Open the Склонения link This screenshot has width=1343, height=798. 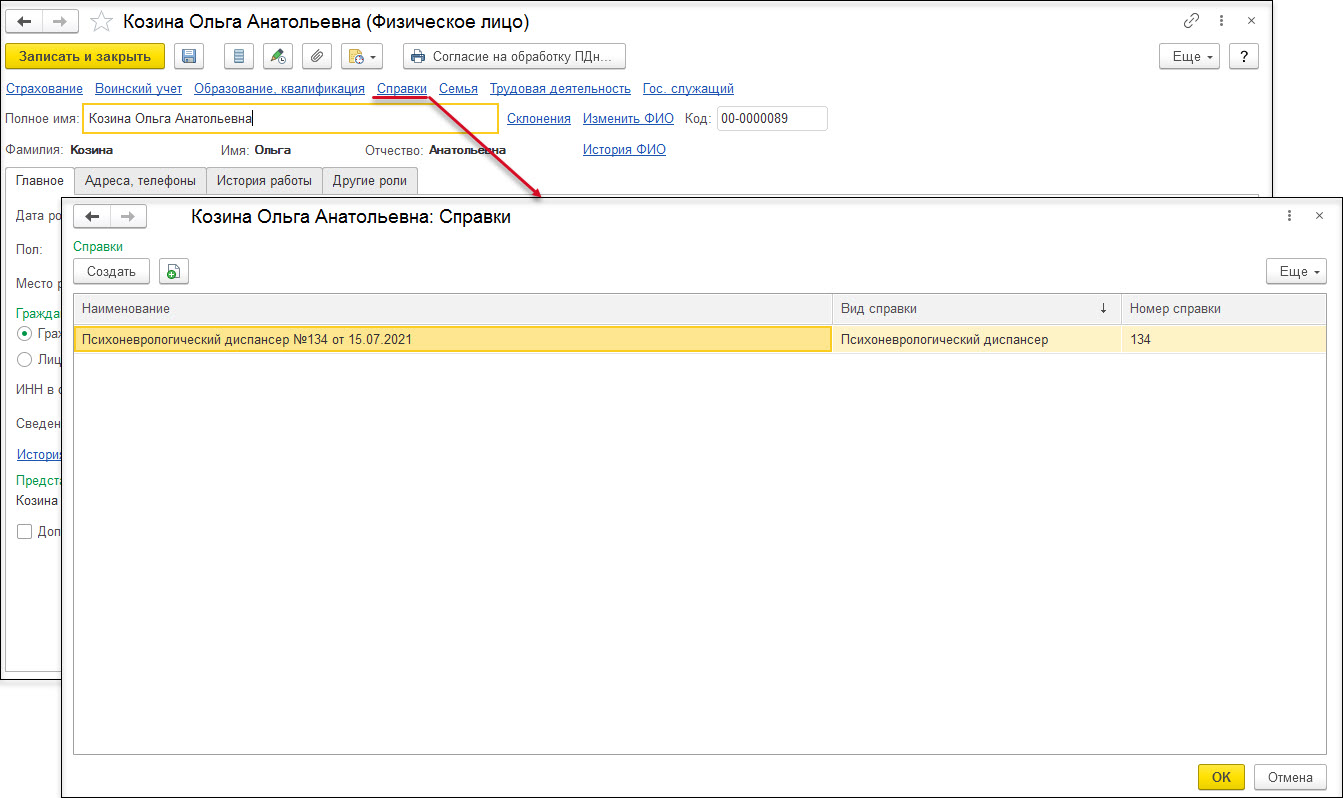[539, 118]
